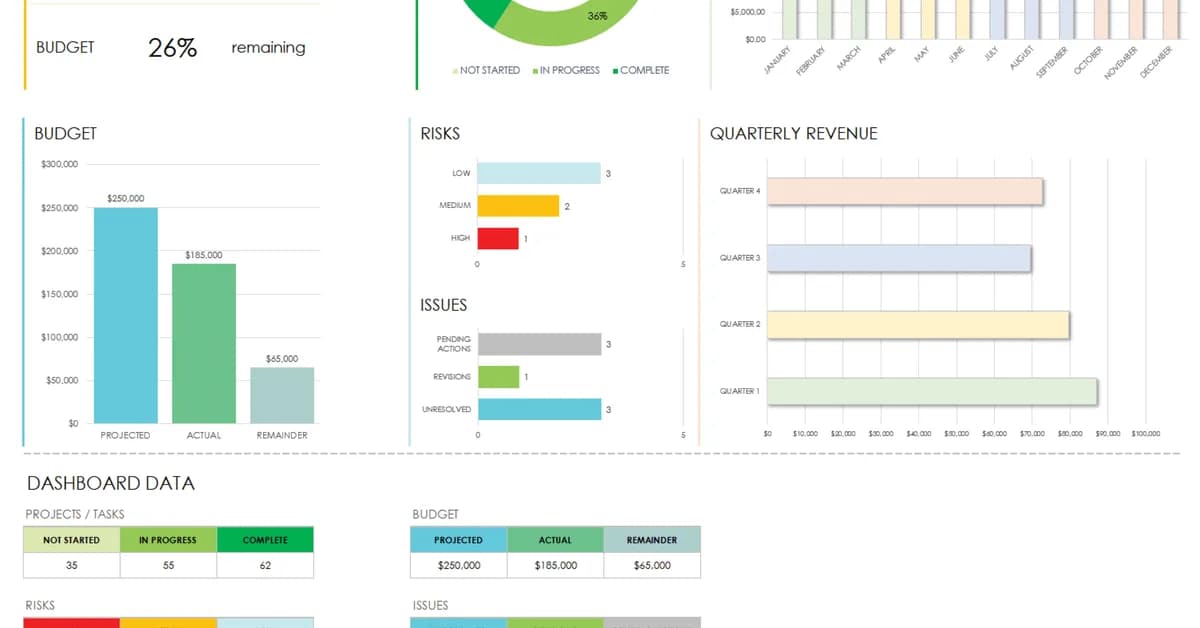Select the PROJECTED bar in the Budget chart

click(125, 315)
